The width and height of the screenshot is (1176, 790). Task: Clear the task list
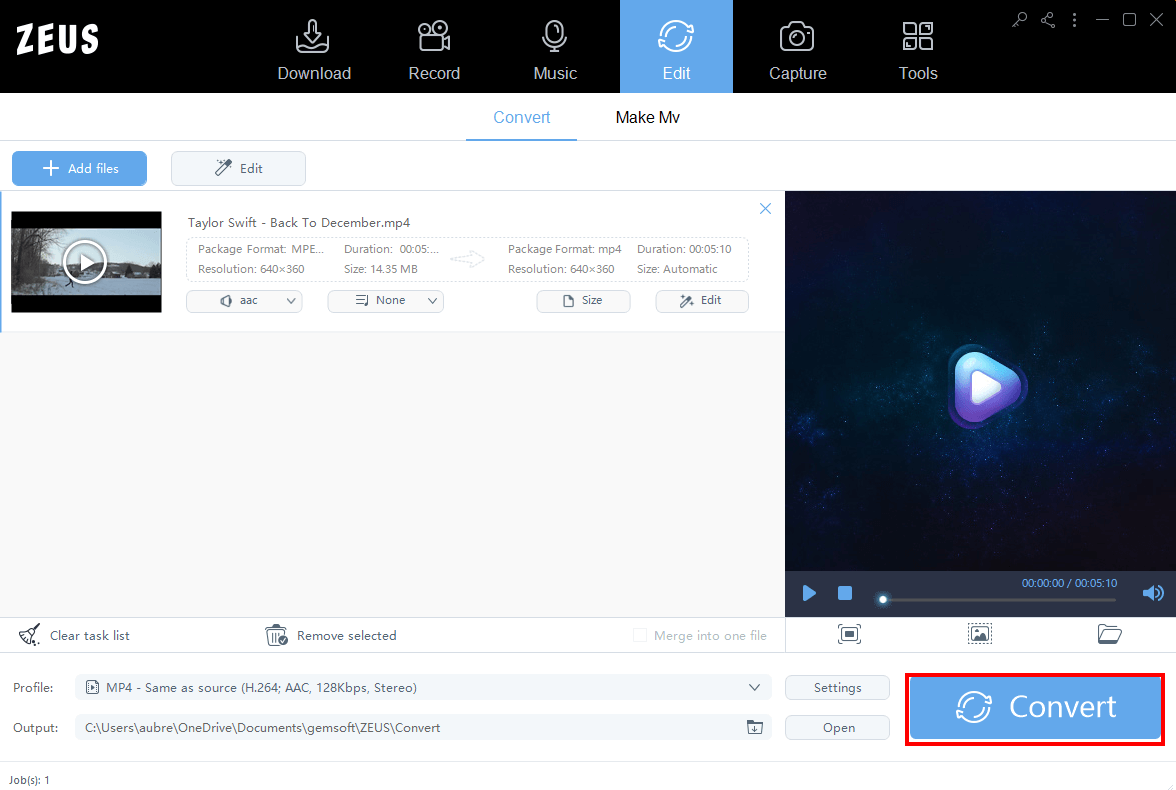[74, 635]
